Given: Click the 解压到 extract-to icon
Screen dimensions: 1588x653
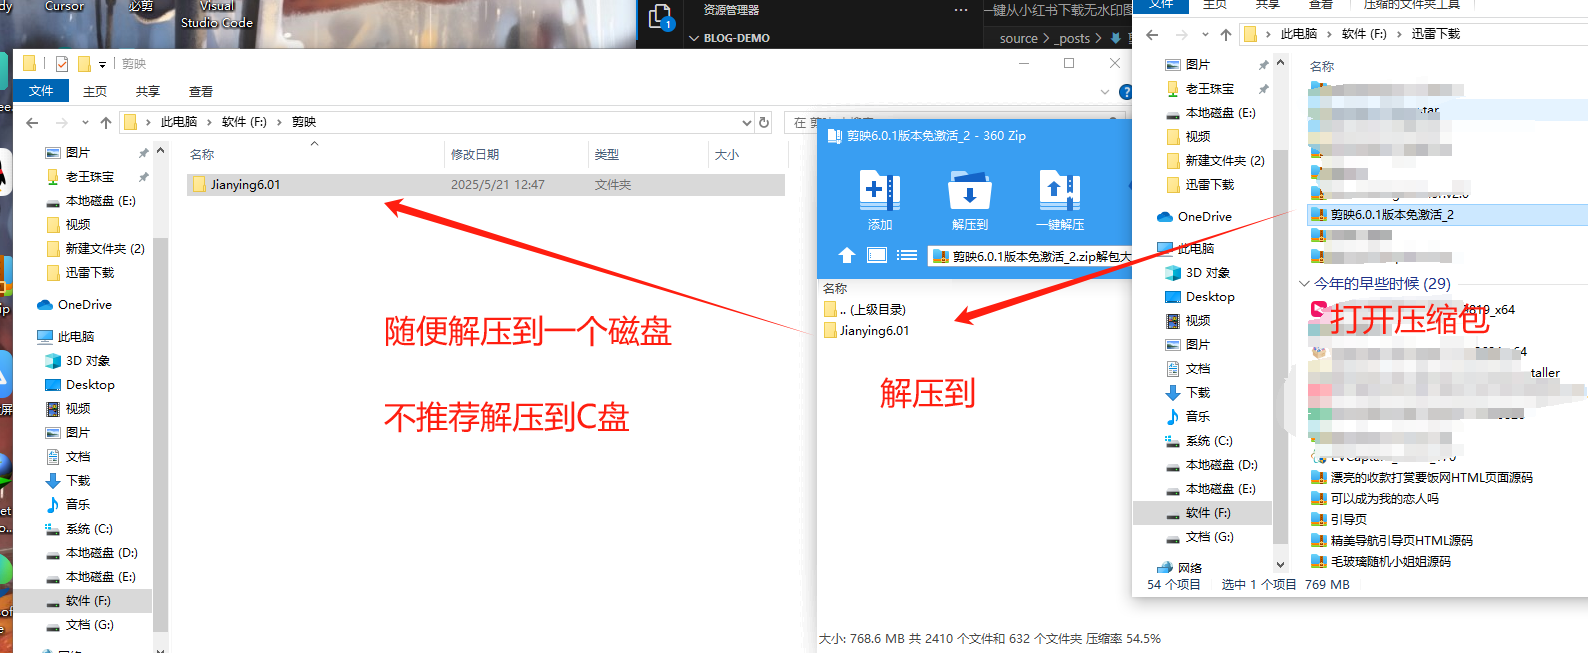Looking at the screenshot, I should (x=969, y=199).
